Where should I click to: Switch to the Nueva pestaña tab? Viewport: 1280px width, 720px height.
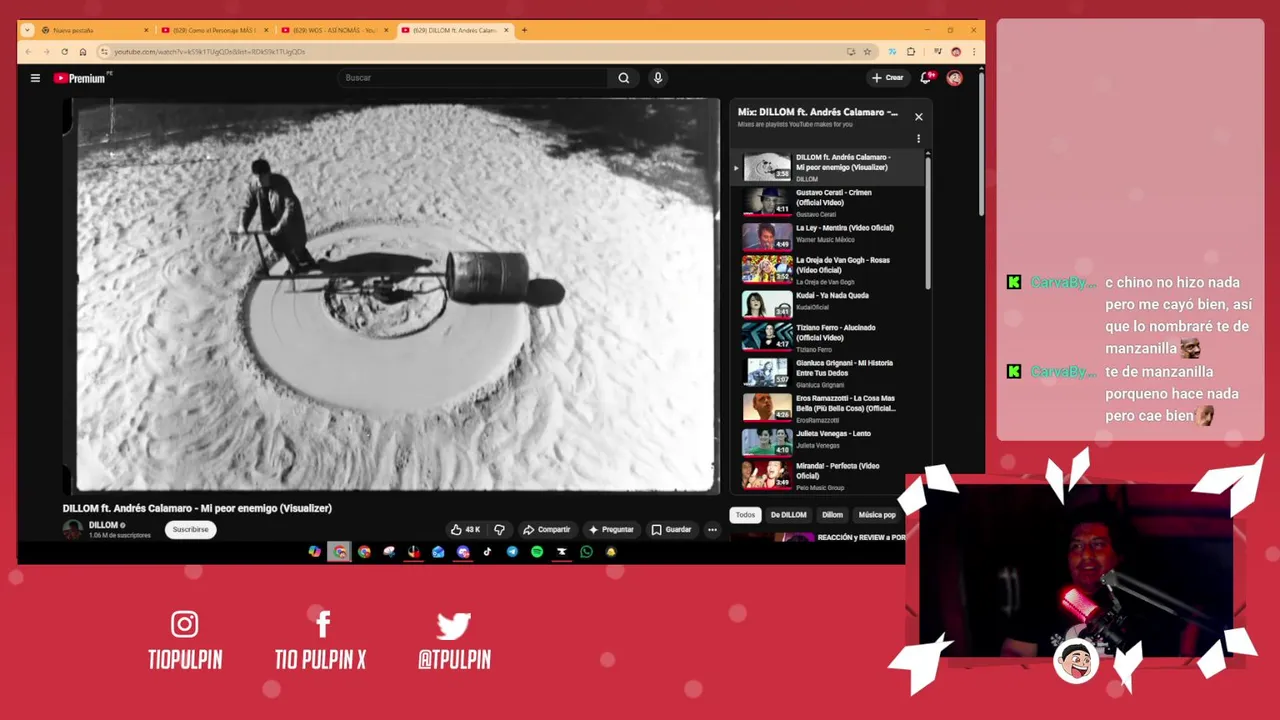pyautogui.click(x=95, y=30)
